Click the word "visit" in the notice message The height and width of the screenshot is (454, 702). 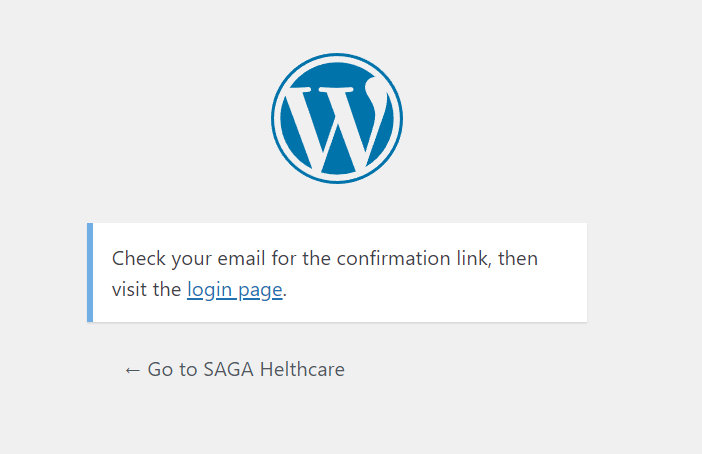coord(128,290)
